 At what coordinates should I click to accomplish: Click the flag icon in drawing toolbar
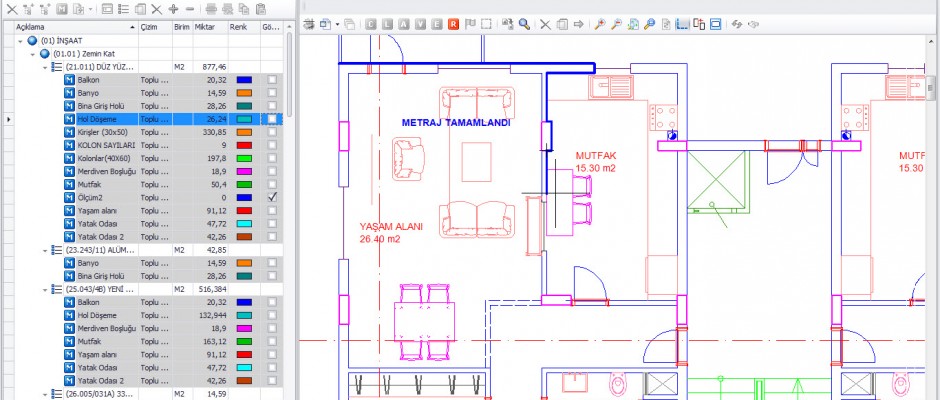coord(470,23)
